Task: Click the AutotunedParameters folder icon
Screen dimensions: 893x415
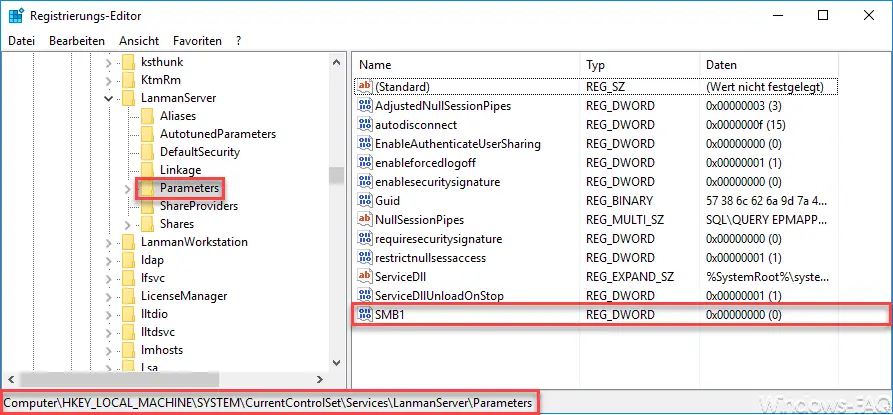Action: click(x=148, y=134)
